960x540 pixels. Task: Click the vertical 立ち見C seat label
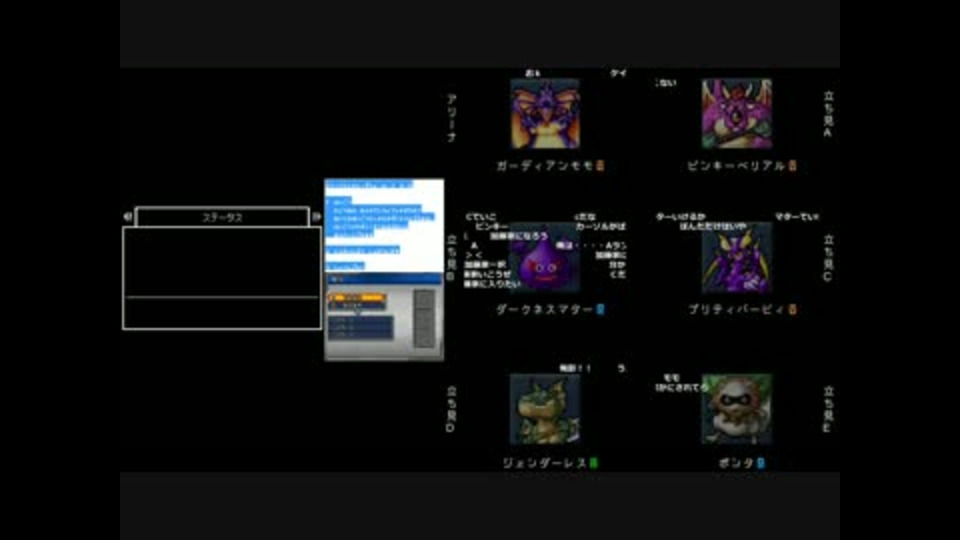pos(828,258)
